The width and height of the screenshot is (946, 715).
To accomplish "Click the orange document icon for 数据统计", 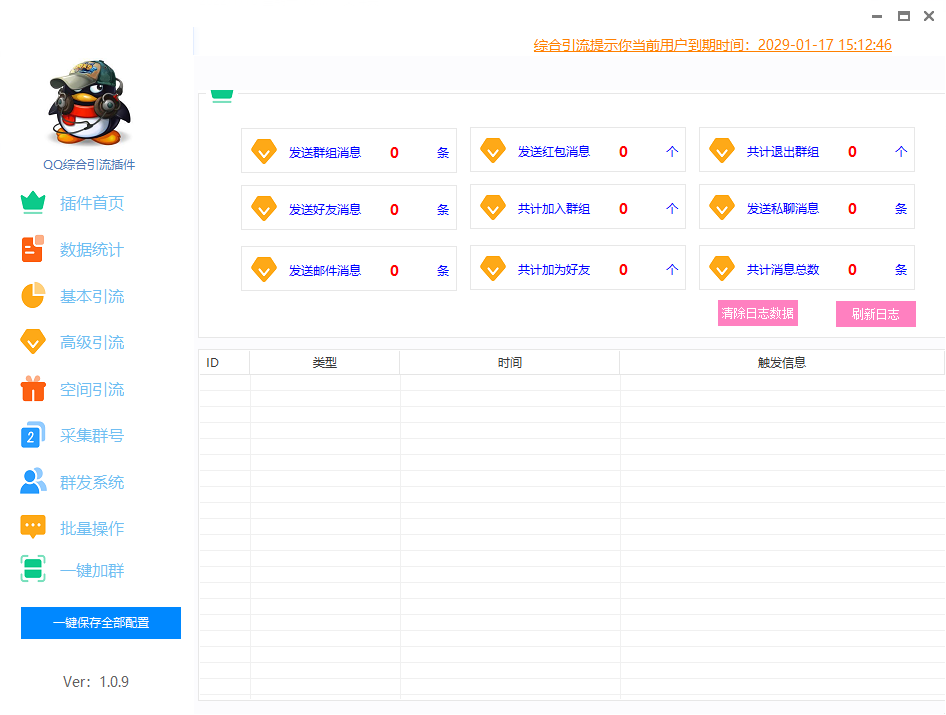I will click(x=33, y=249).
